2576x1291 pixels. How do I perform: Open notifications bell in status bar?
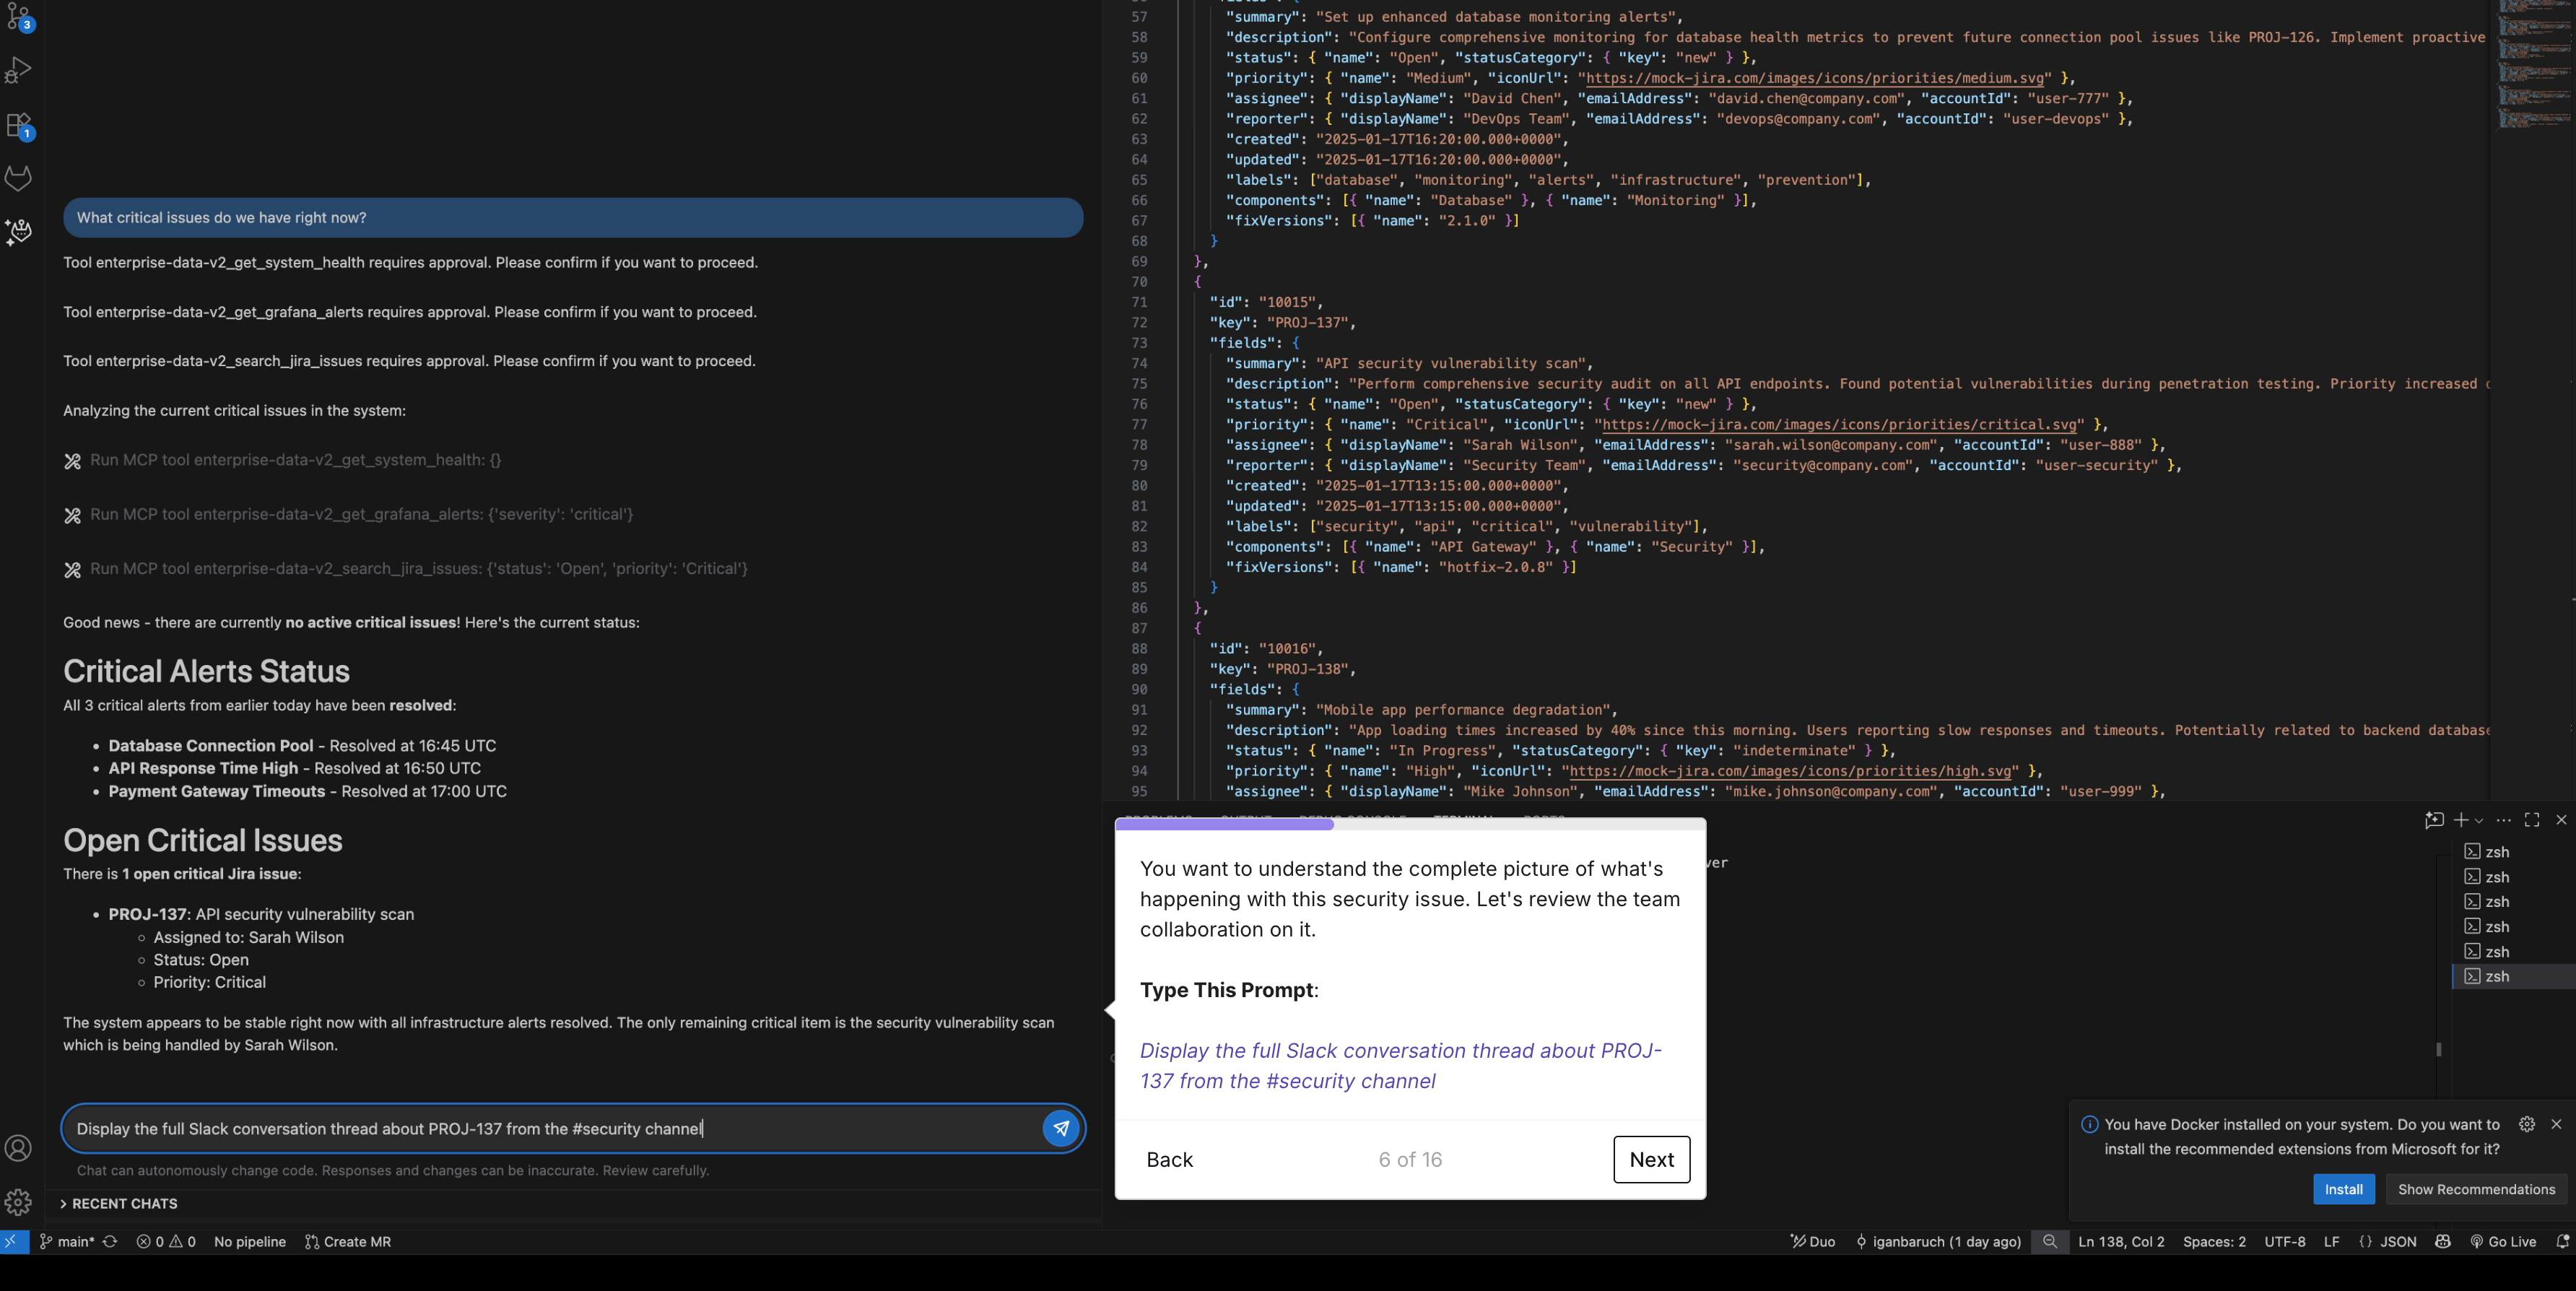2562,1241
